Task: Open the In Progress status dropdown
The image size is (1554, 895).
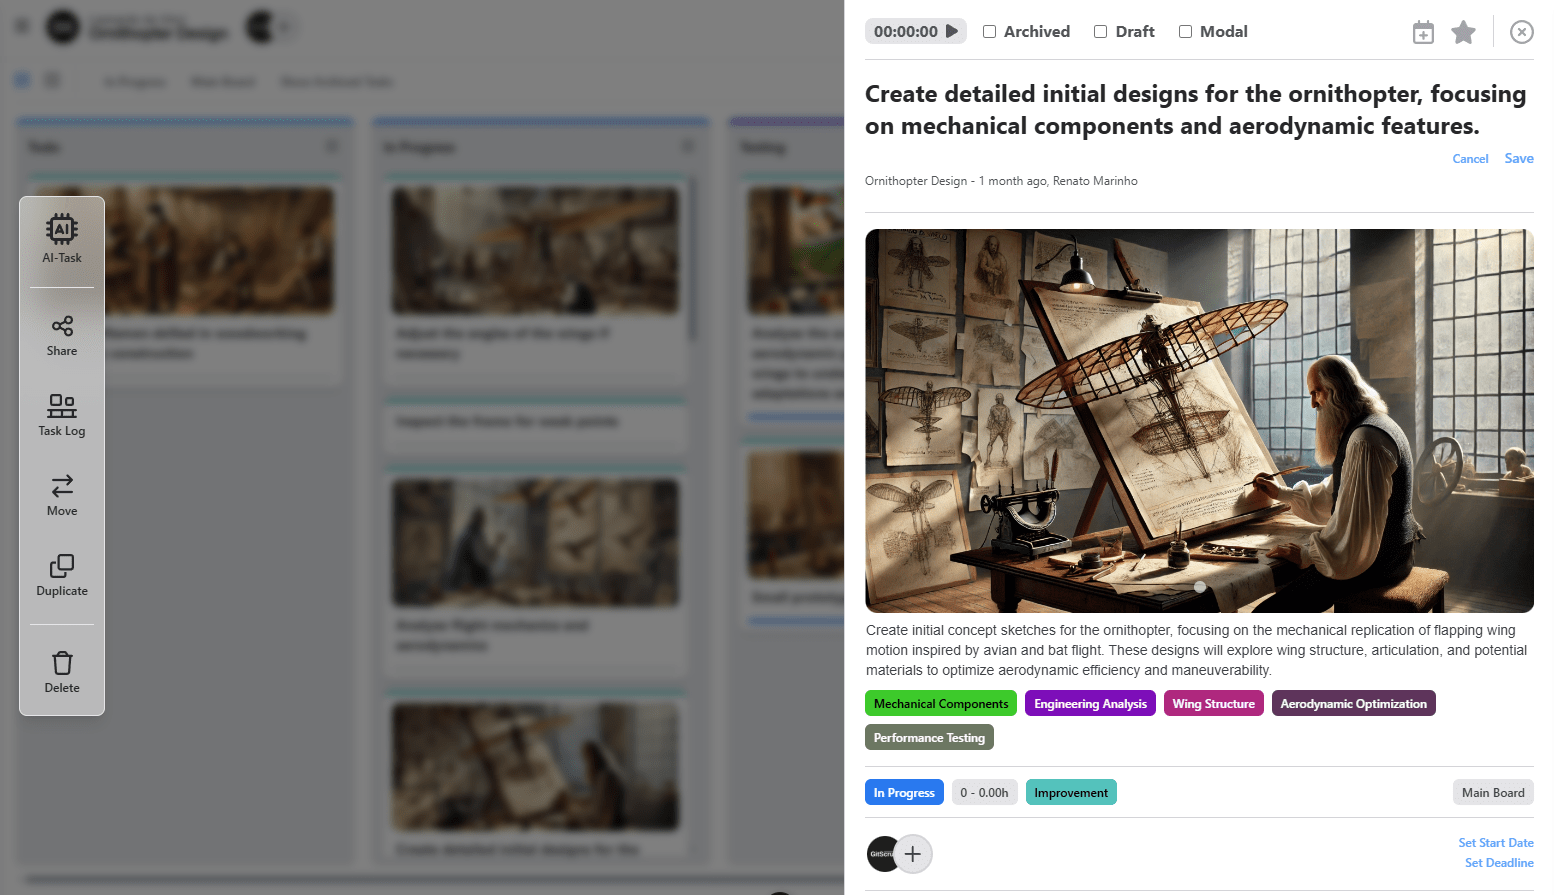Action: coord(904,793)
